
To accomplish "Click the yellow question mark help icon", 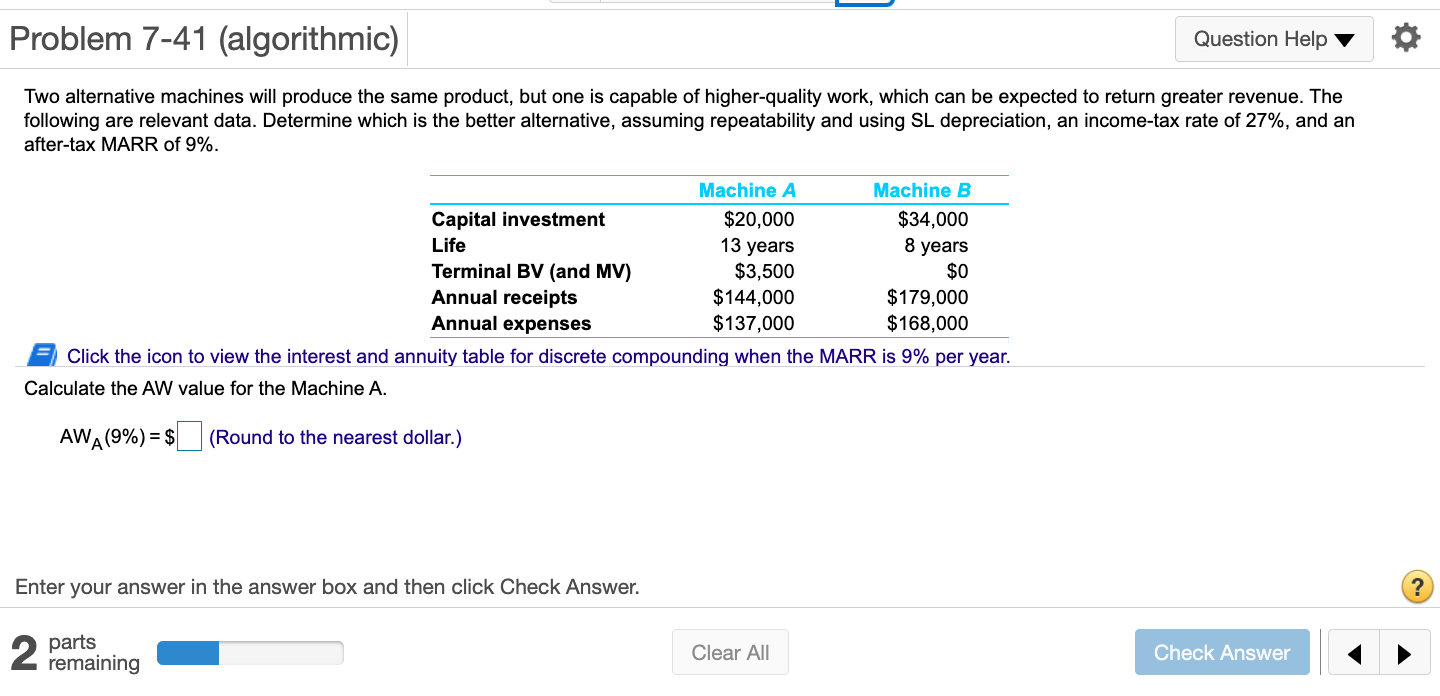I will pyautogui.click(x=1417, y=587).
